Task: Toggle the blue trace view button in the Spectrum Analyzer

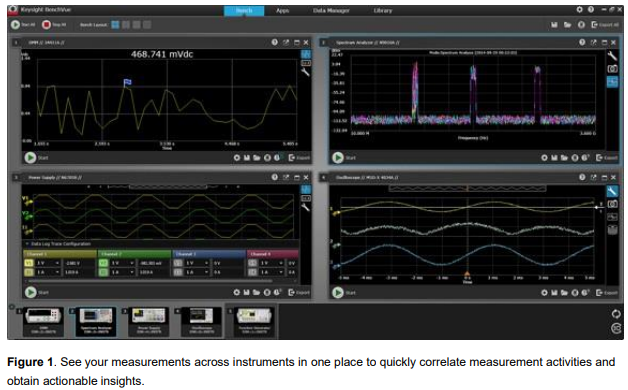Action: (612, 82)
